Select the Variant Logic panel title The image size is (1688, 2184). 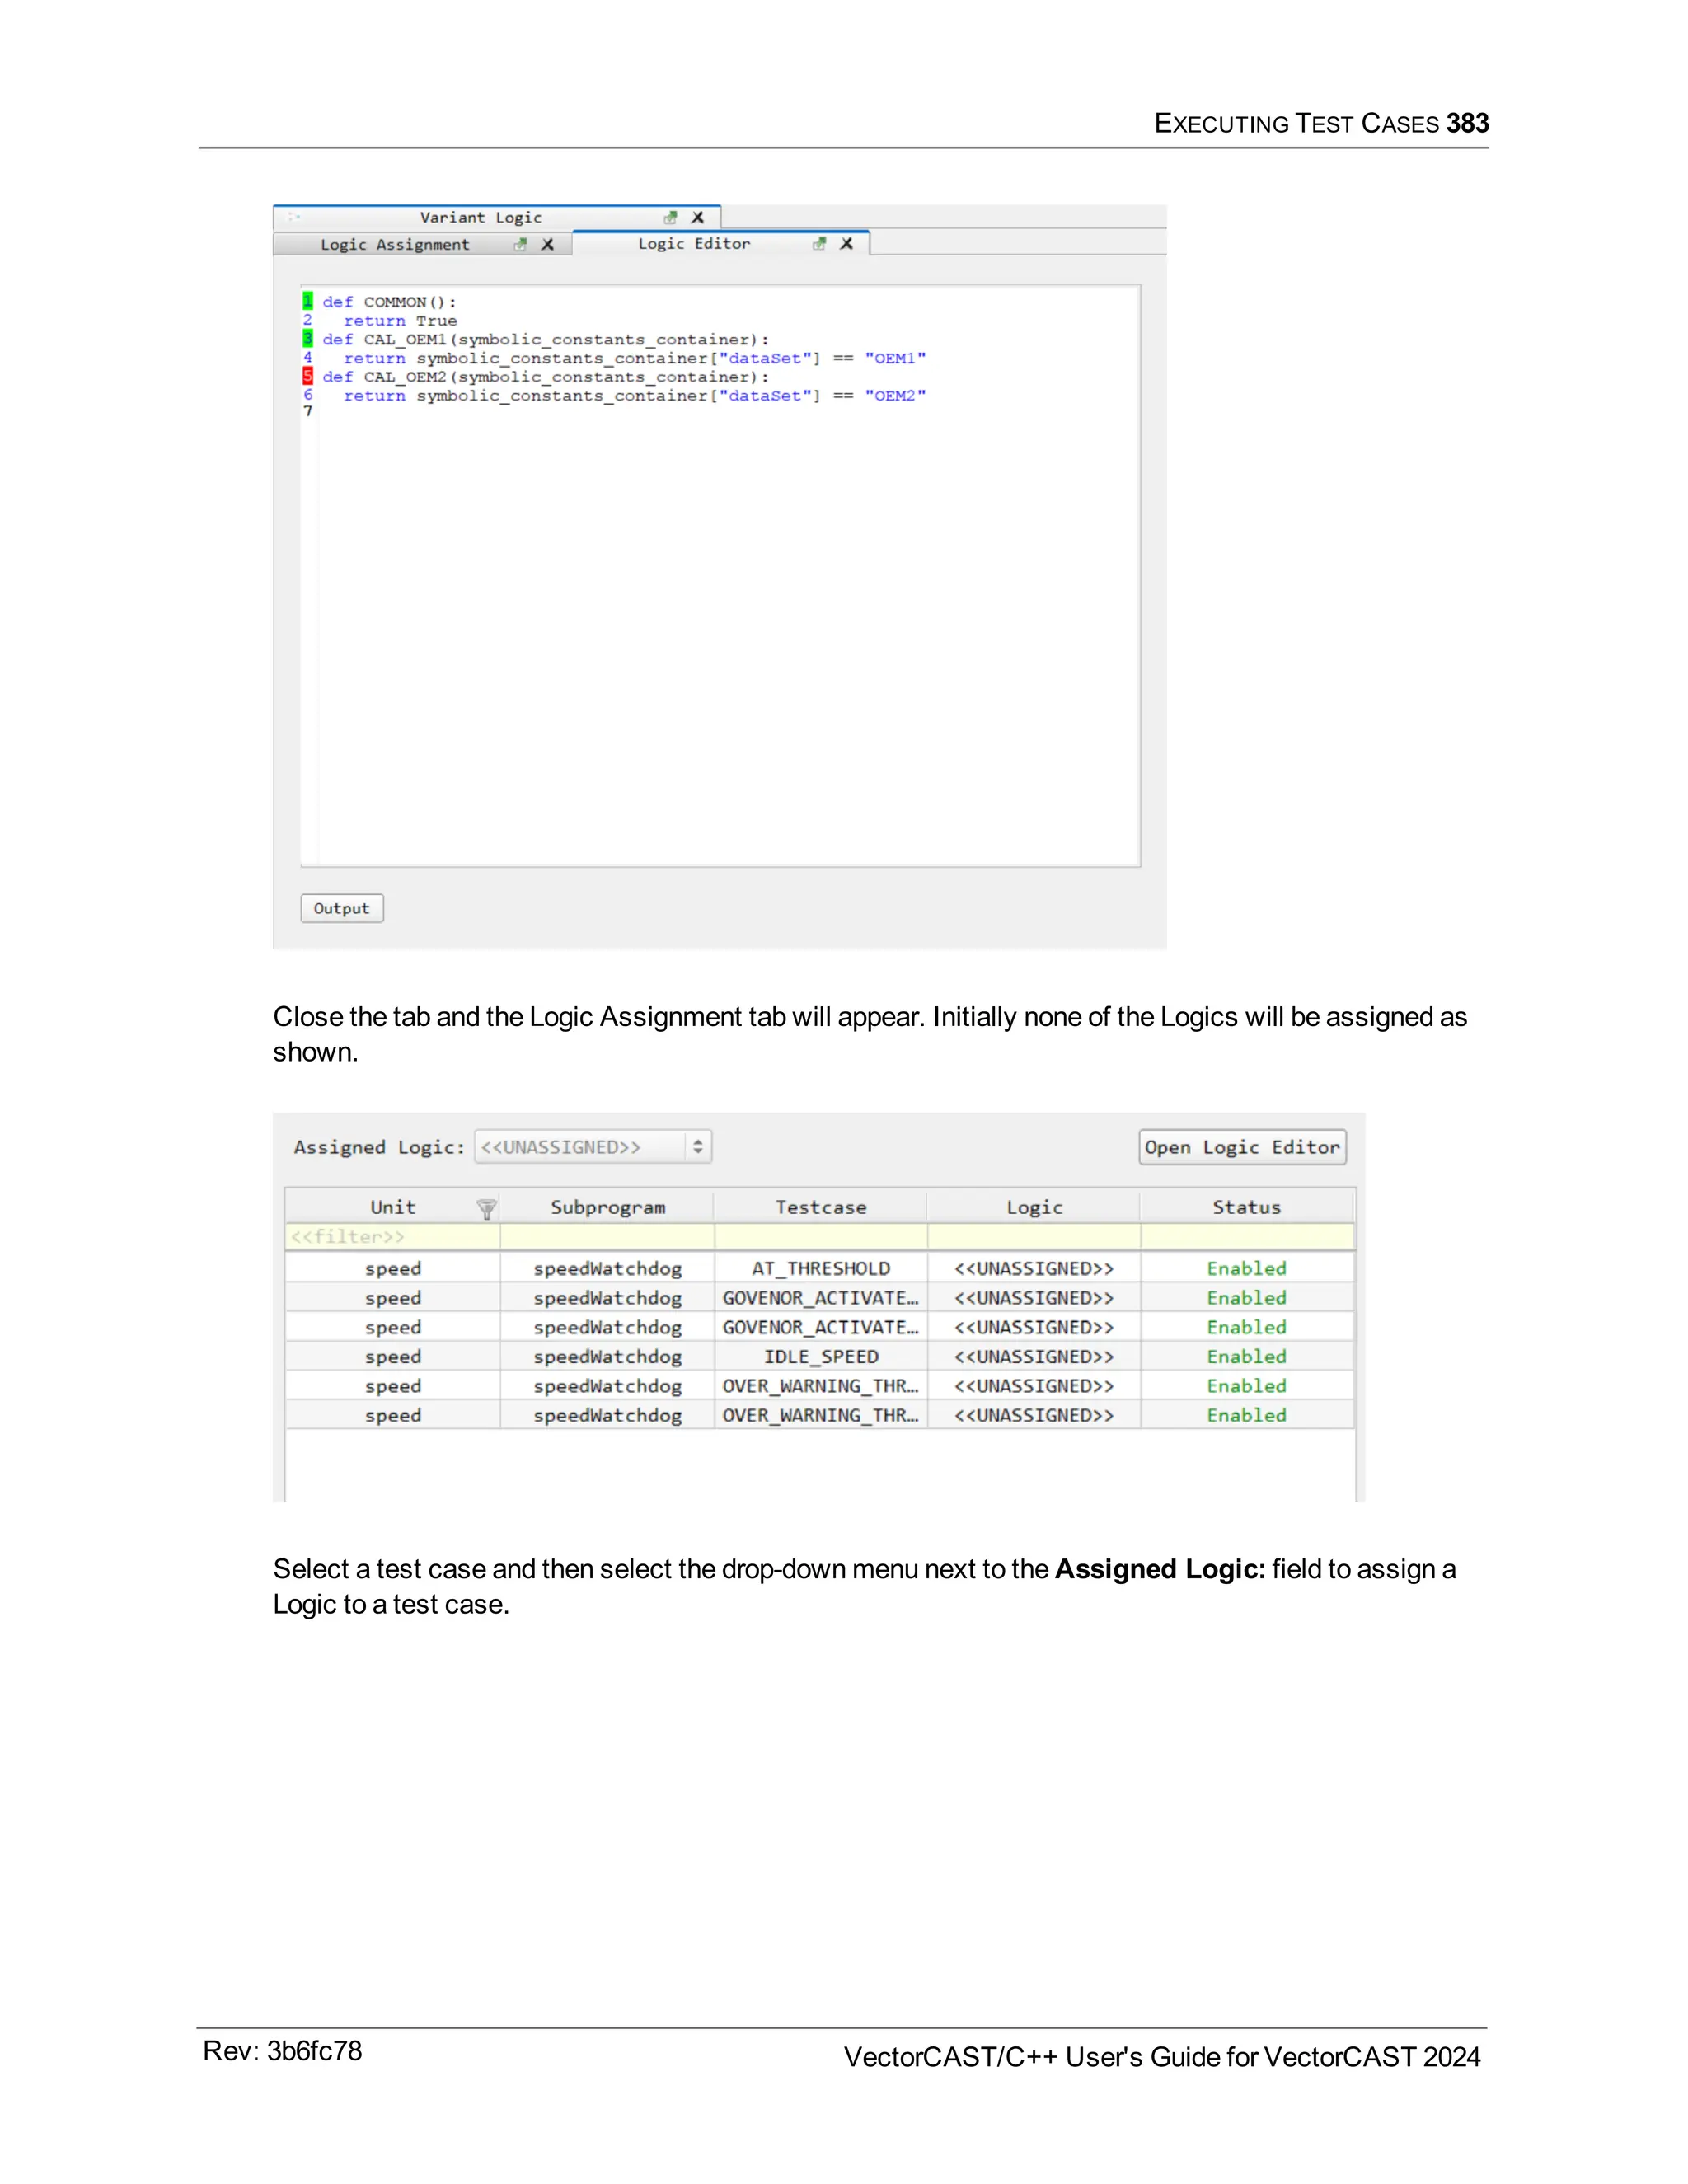pos(481,217)
